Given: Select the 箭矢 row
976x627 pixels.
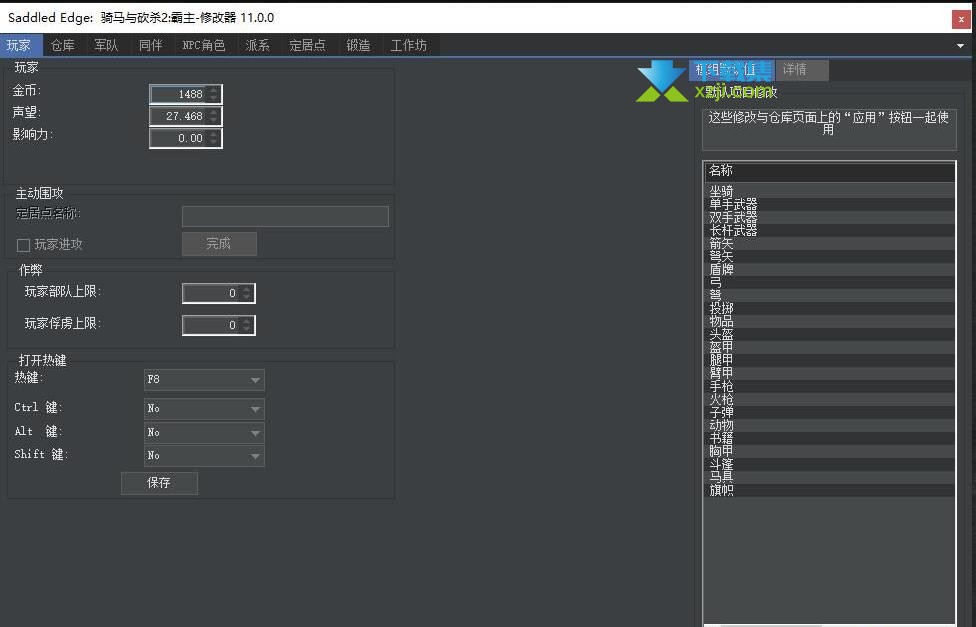Looking at the screenshot, I should (830, 243).
